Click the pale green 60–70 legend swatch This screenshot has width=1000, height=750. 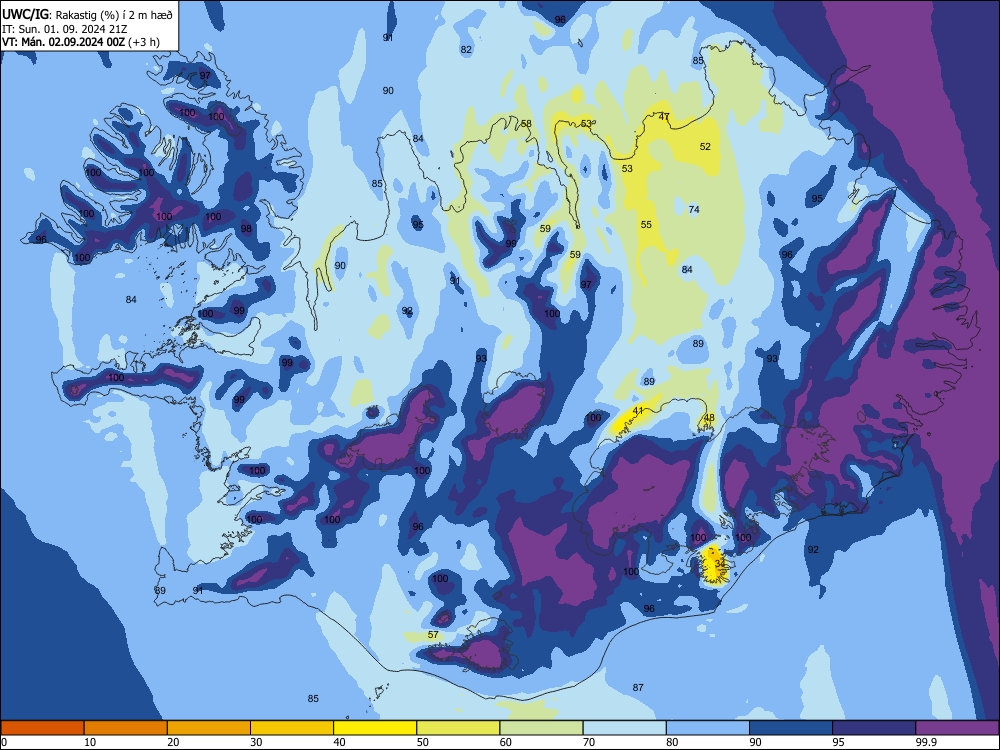(x=541, y=728)
